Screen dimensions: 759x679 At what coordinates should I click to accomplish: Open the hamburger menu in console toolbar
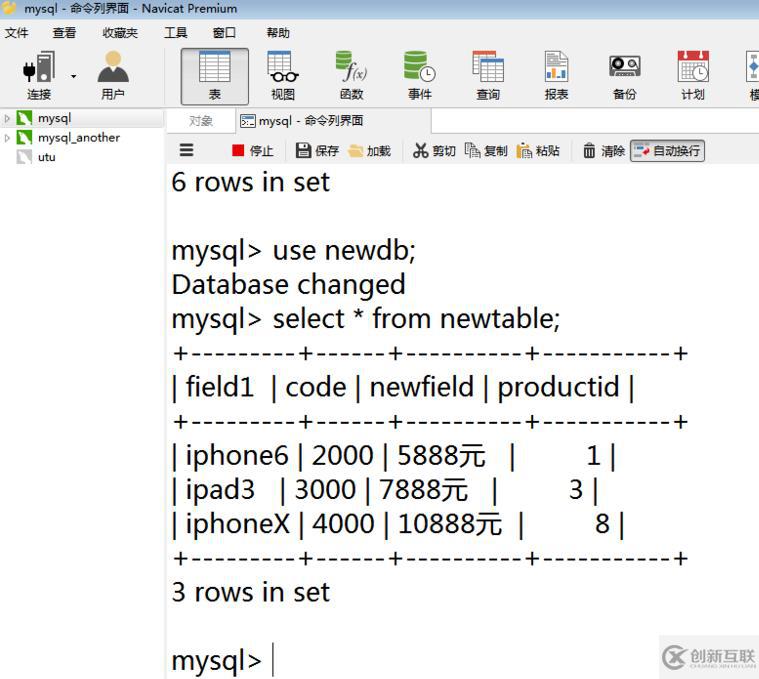[x=186, y=151]
